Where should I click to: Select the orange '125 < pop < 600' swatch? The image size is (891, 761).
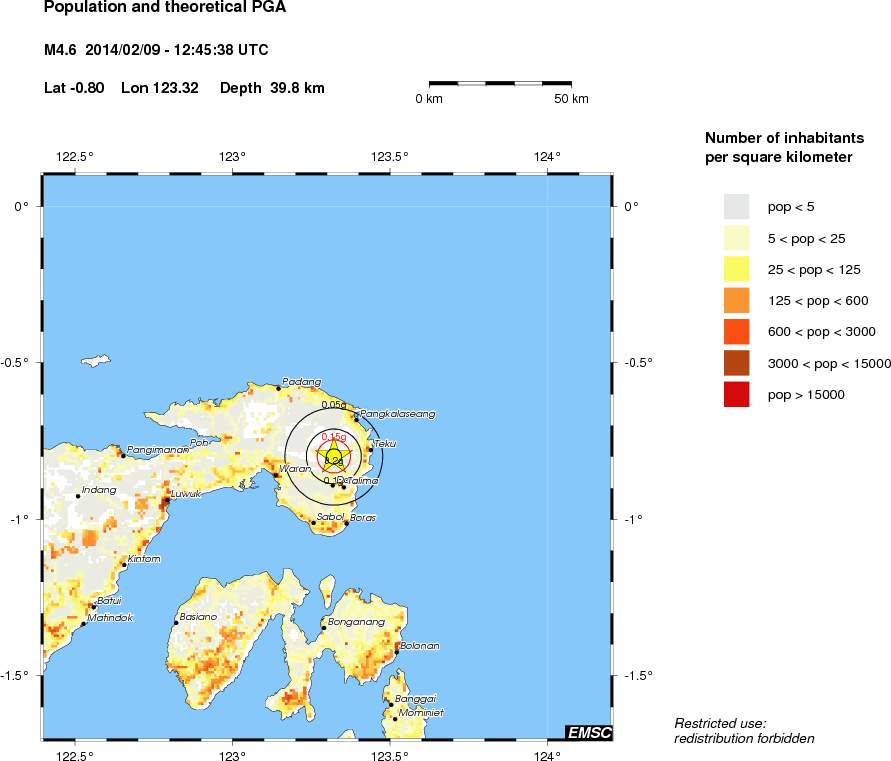click(736, 300)
